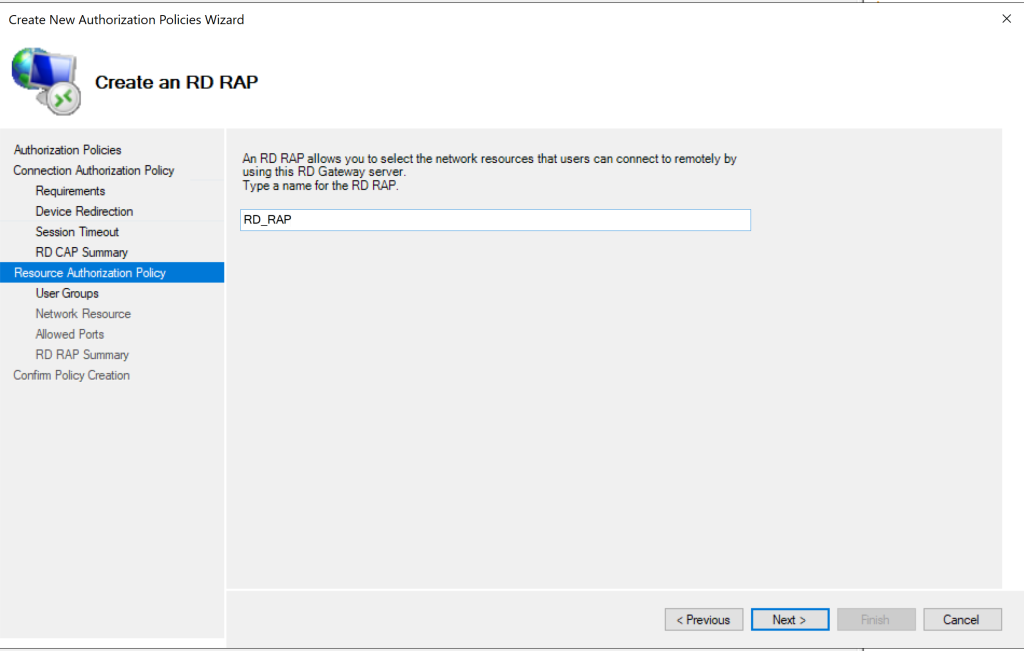The image size is (1024, 651).
Task: Select the Confirm Policy Creation step
Action: coord(71,375)
